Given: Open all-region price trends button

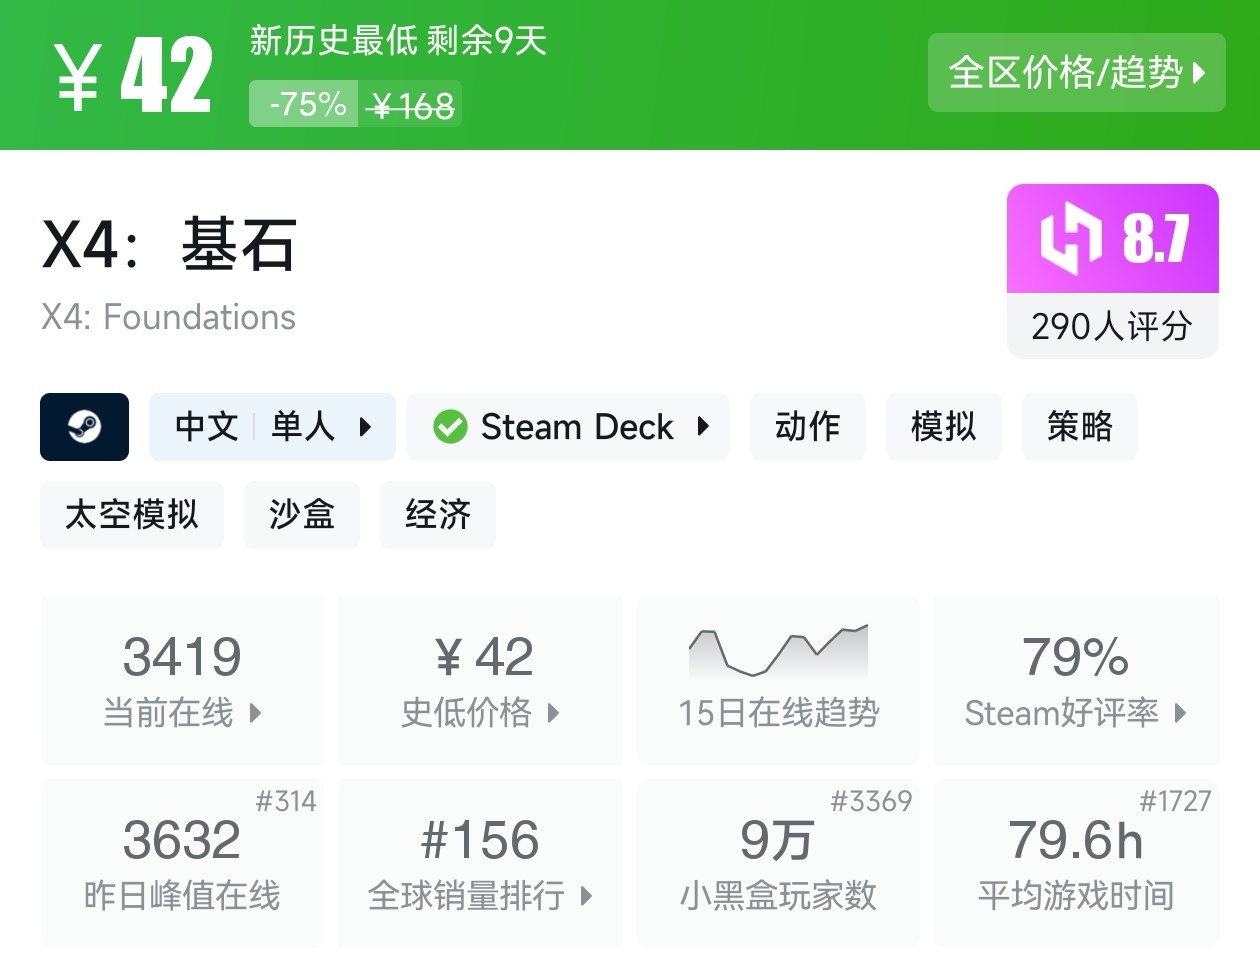Looking at the screenshot, I should [1076, 72].
